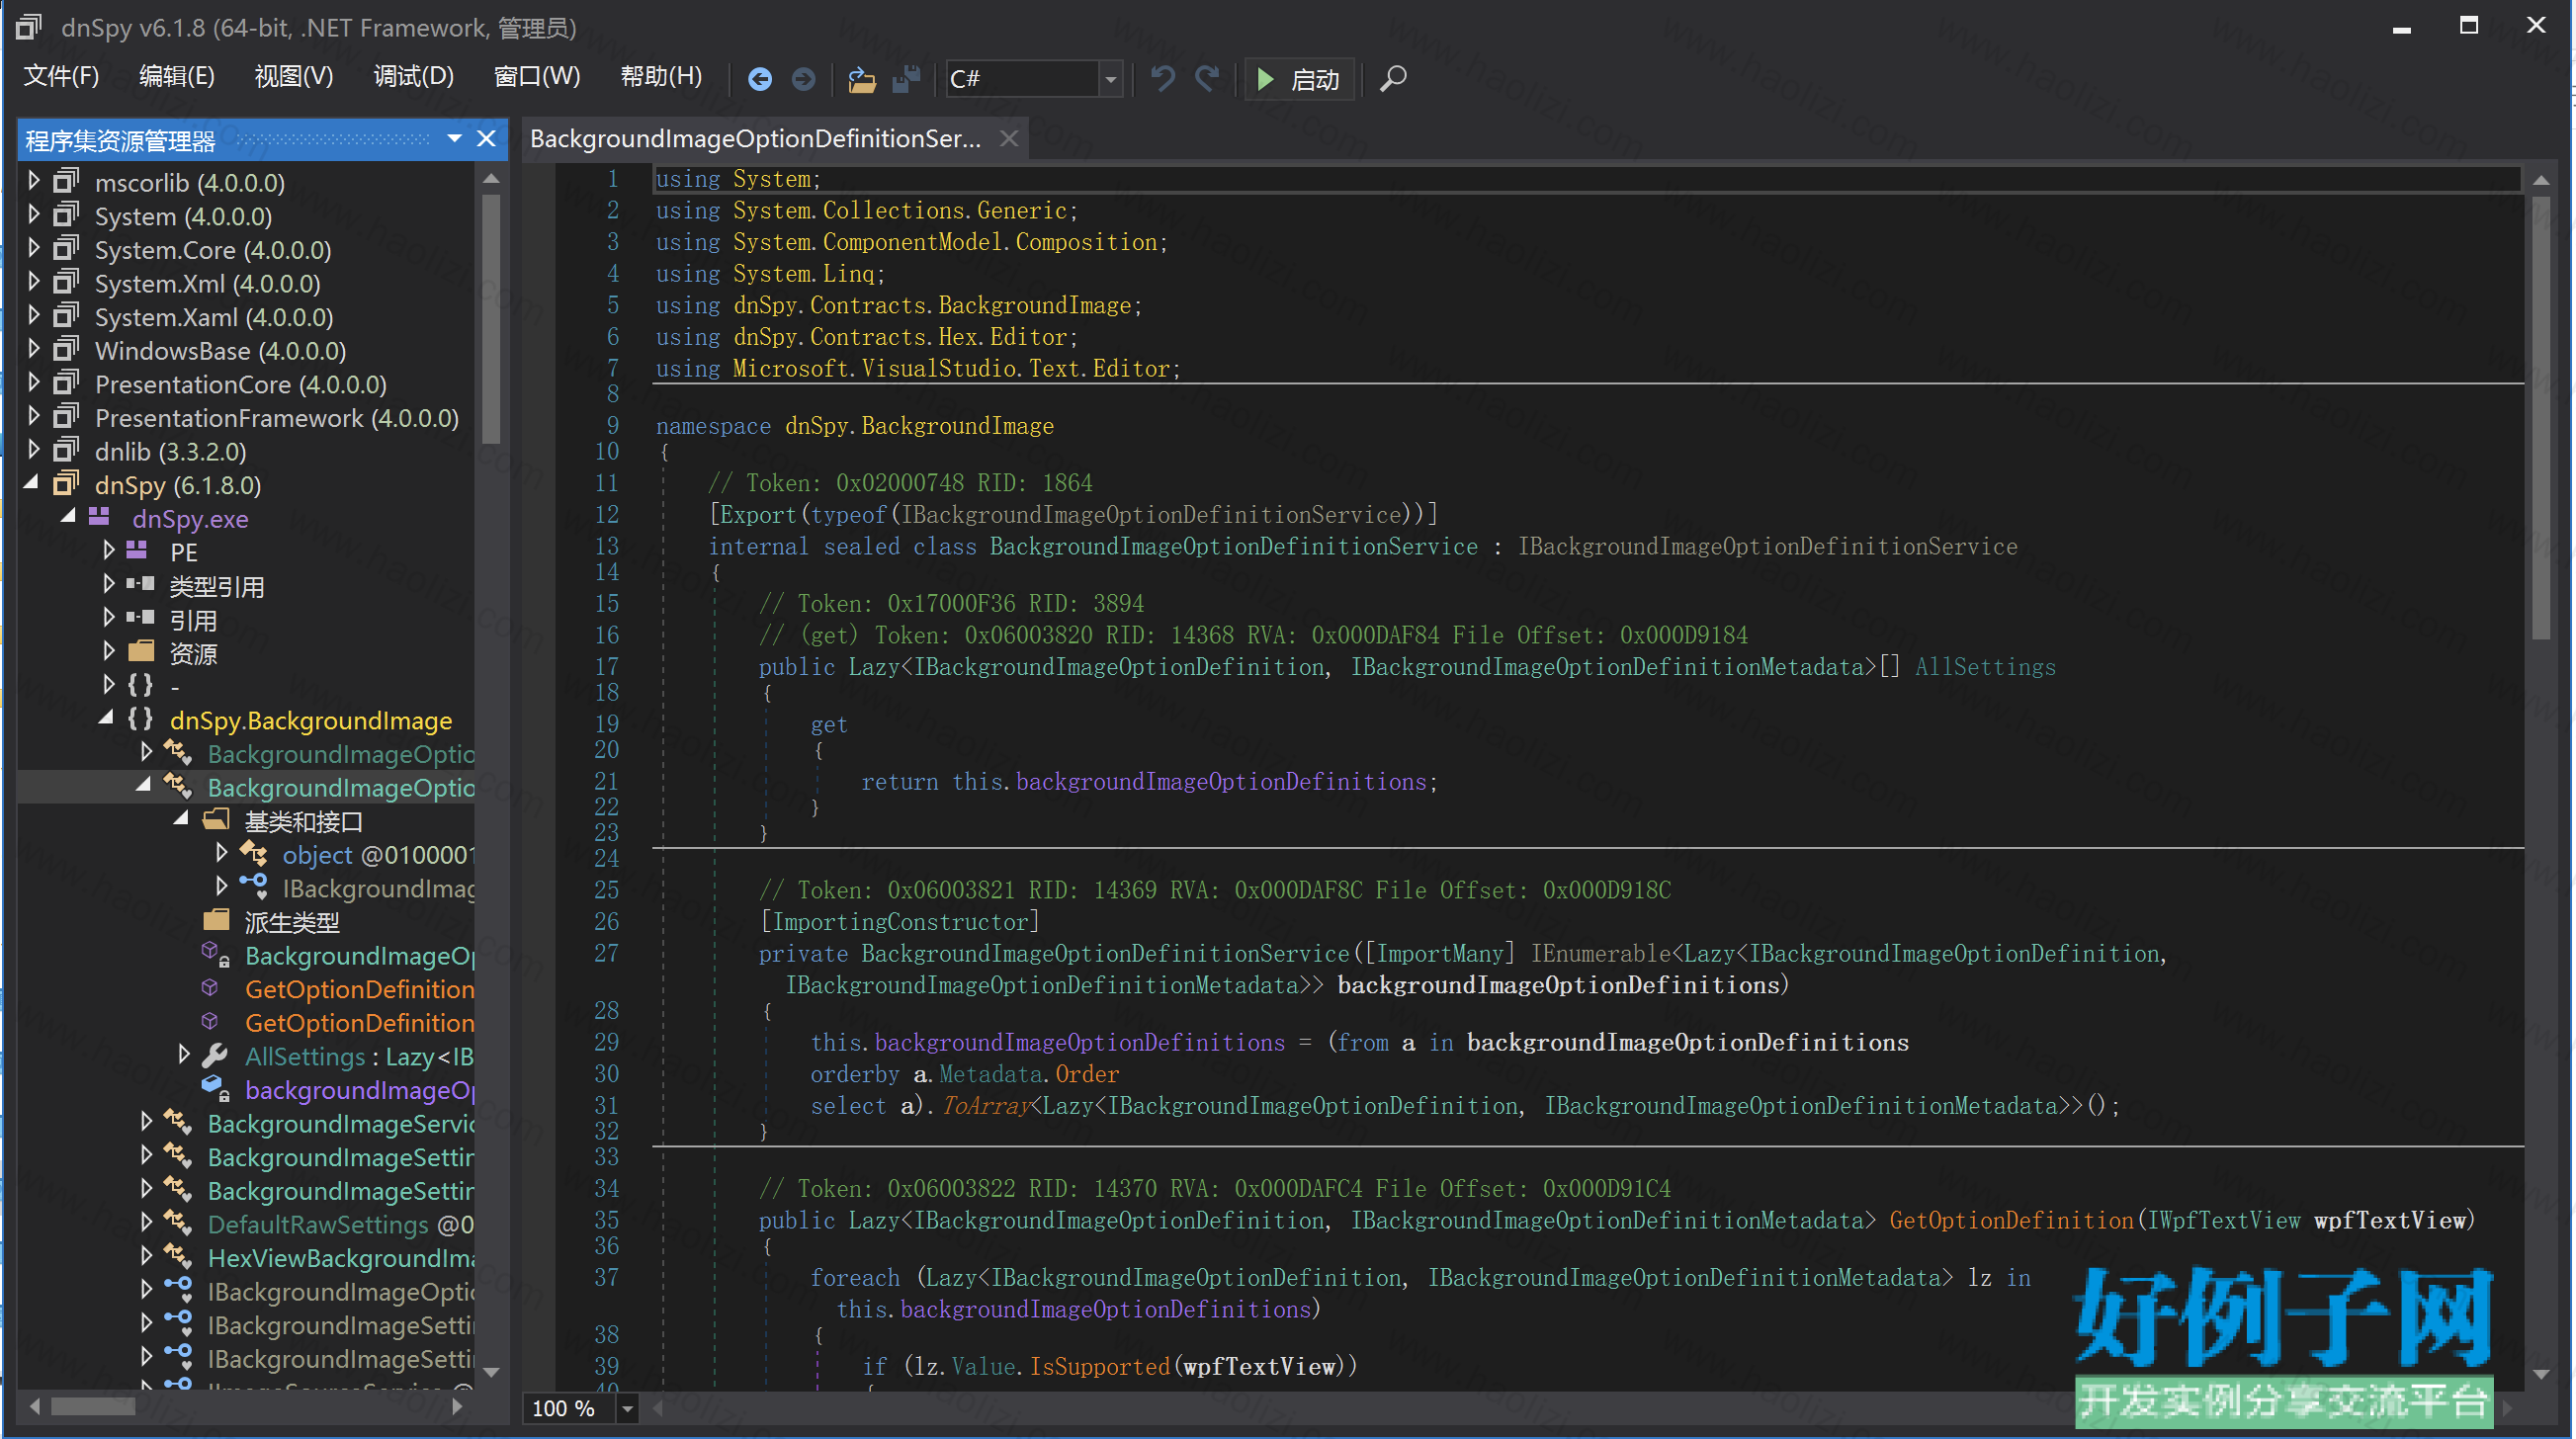Image resolution: width=2576 pixels, height=1439 pixels.
Task: Click the AllSettings wrench property icon
Action: [x=216, y=1056]
